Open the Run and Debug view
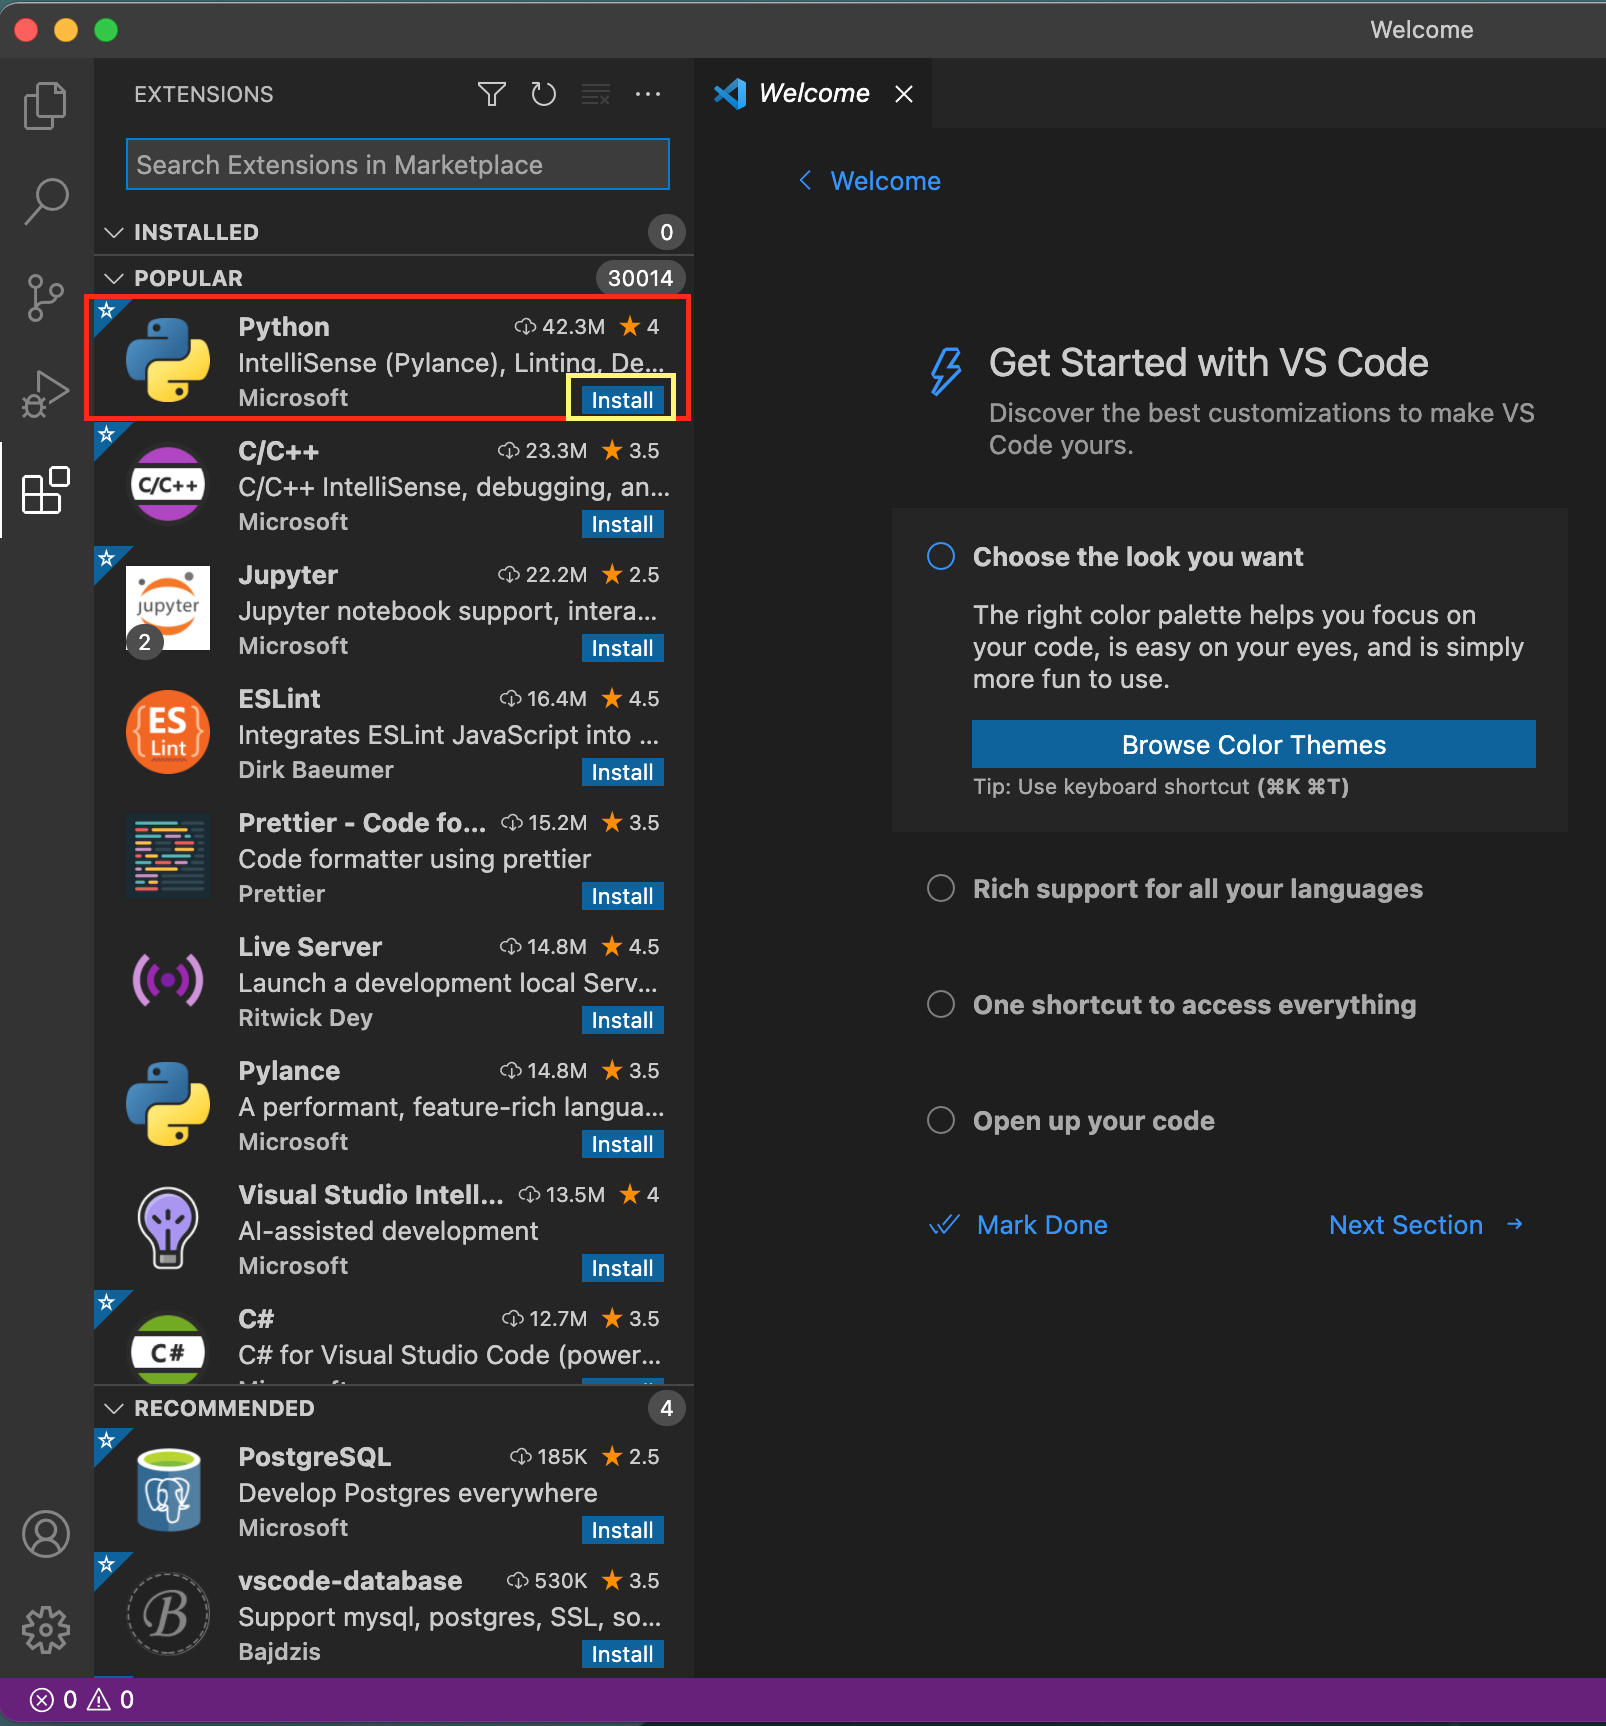Image resolution: width=1606 pixels, height=1726 pixels. coord(46,394)
